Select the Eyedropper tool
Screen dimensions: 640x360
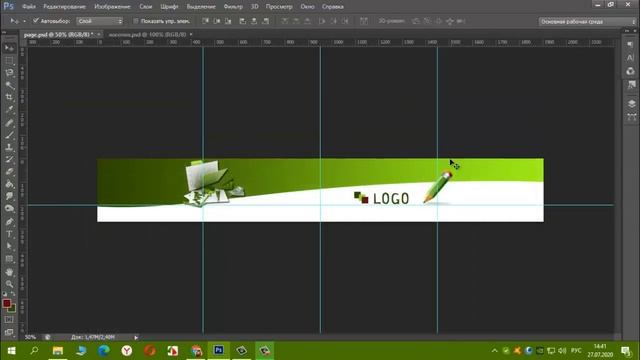point(9,110)
